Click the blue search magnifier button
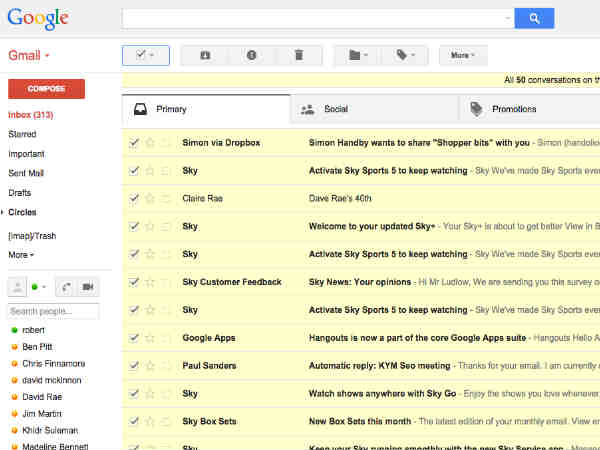 534,18
